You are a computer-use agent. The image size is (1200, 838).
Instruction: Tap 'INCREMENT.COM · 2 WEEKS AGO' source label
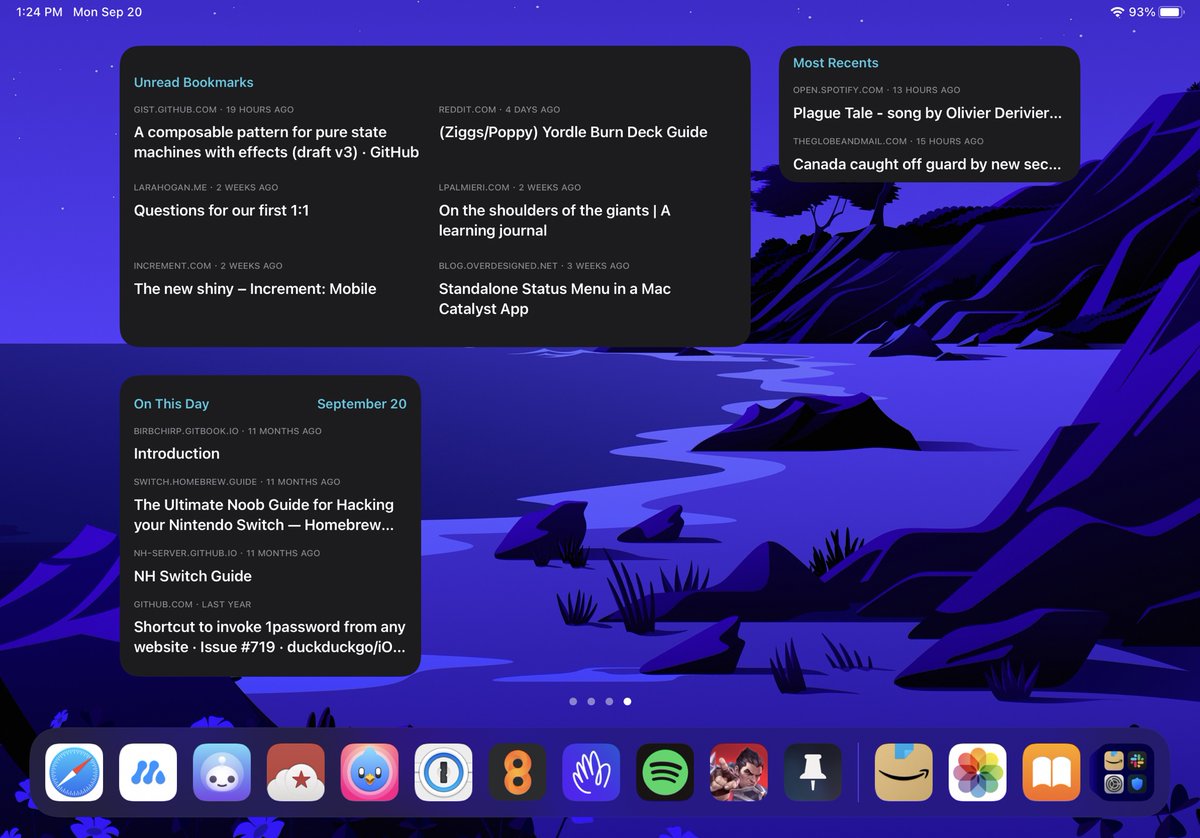click(x=208, y=266)
